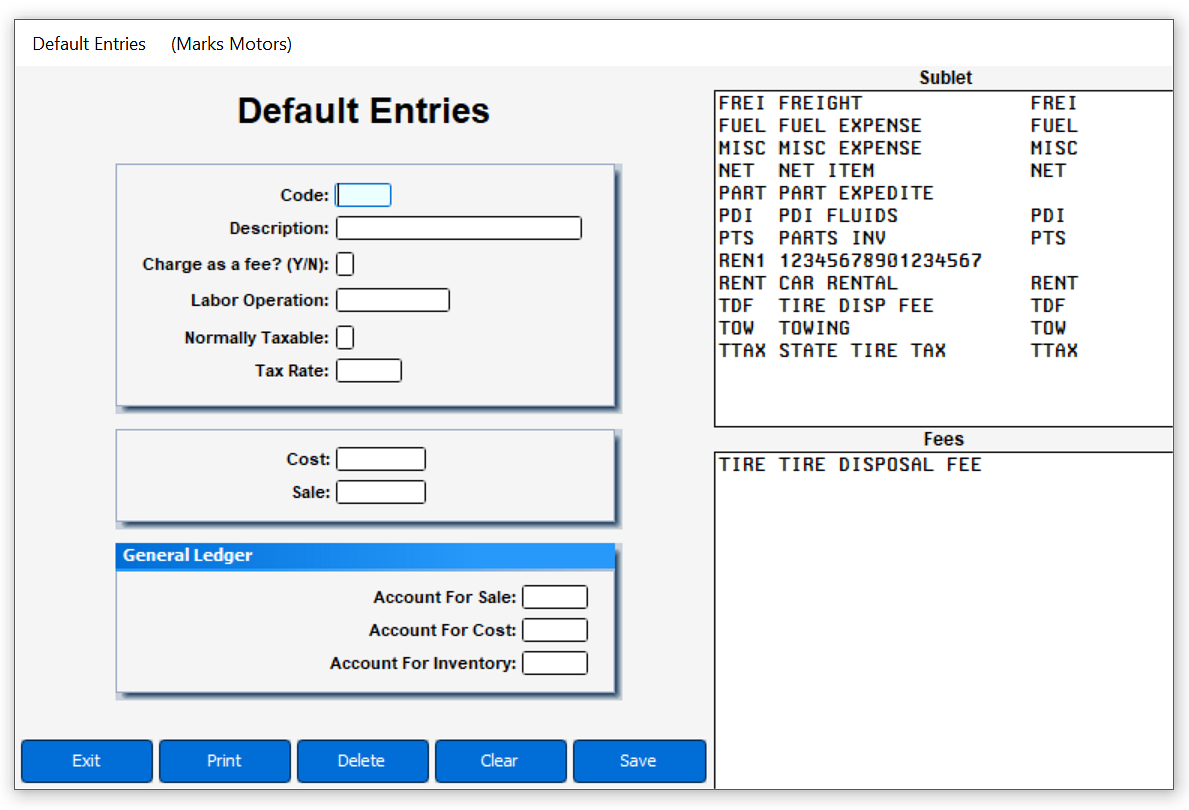Toggle the Normally Taxable checkbox

click(345, 337)
